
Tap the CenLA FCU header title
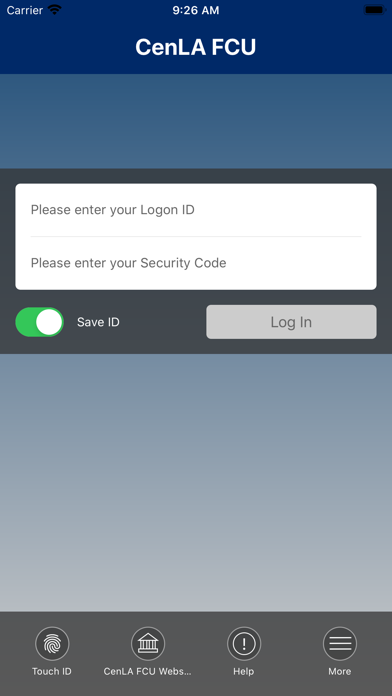coord(196,47)
